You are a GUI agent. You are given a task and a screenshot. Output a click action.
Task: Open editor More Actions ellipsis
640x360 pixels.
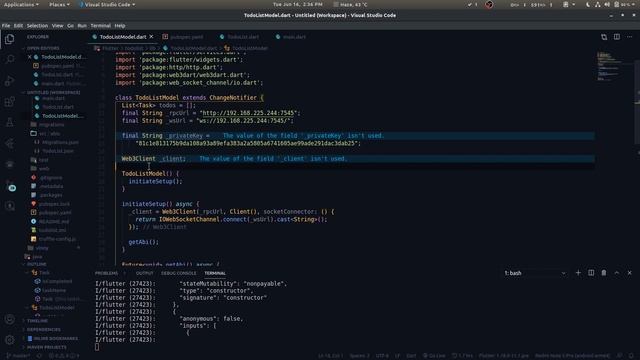[629, 37]
